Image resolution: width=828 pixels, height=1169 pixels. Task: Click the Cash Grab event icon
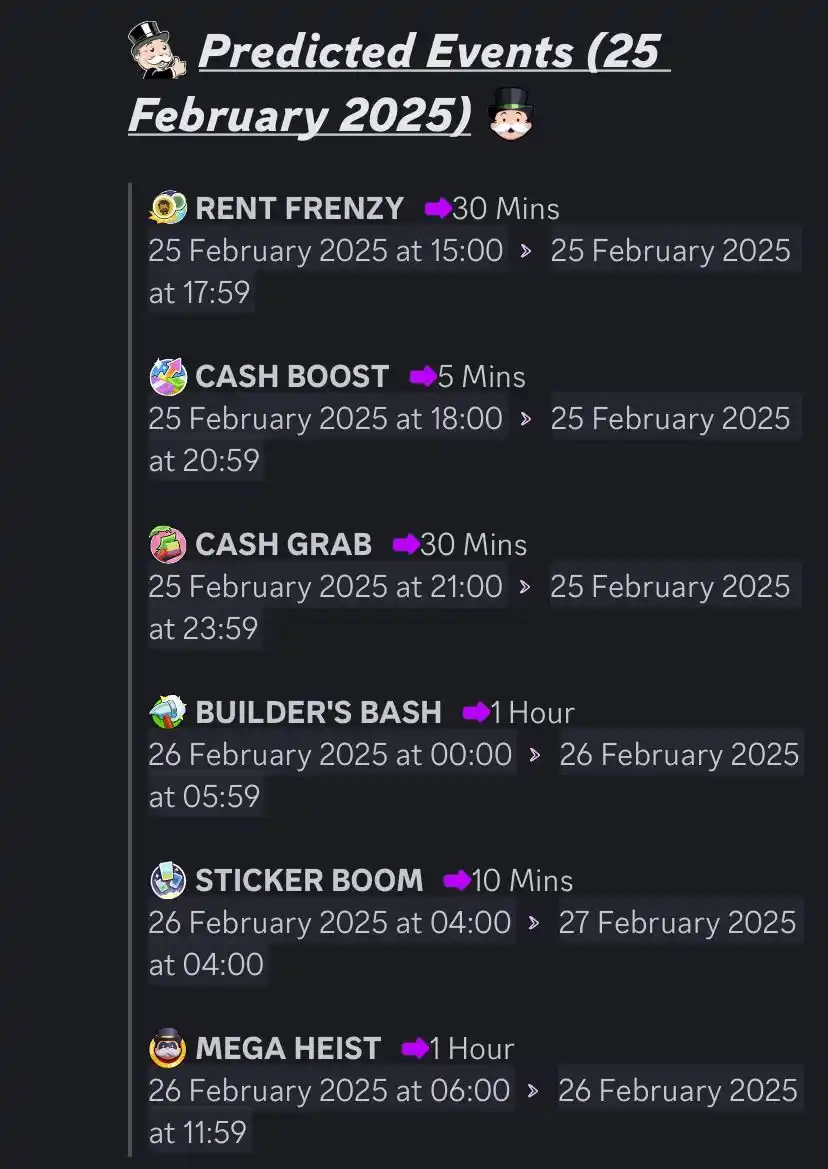[x=168, y=544]
